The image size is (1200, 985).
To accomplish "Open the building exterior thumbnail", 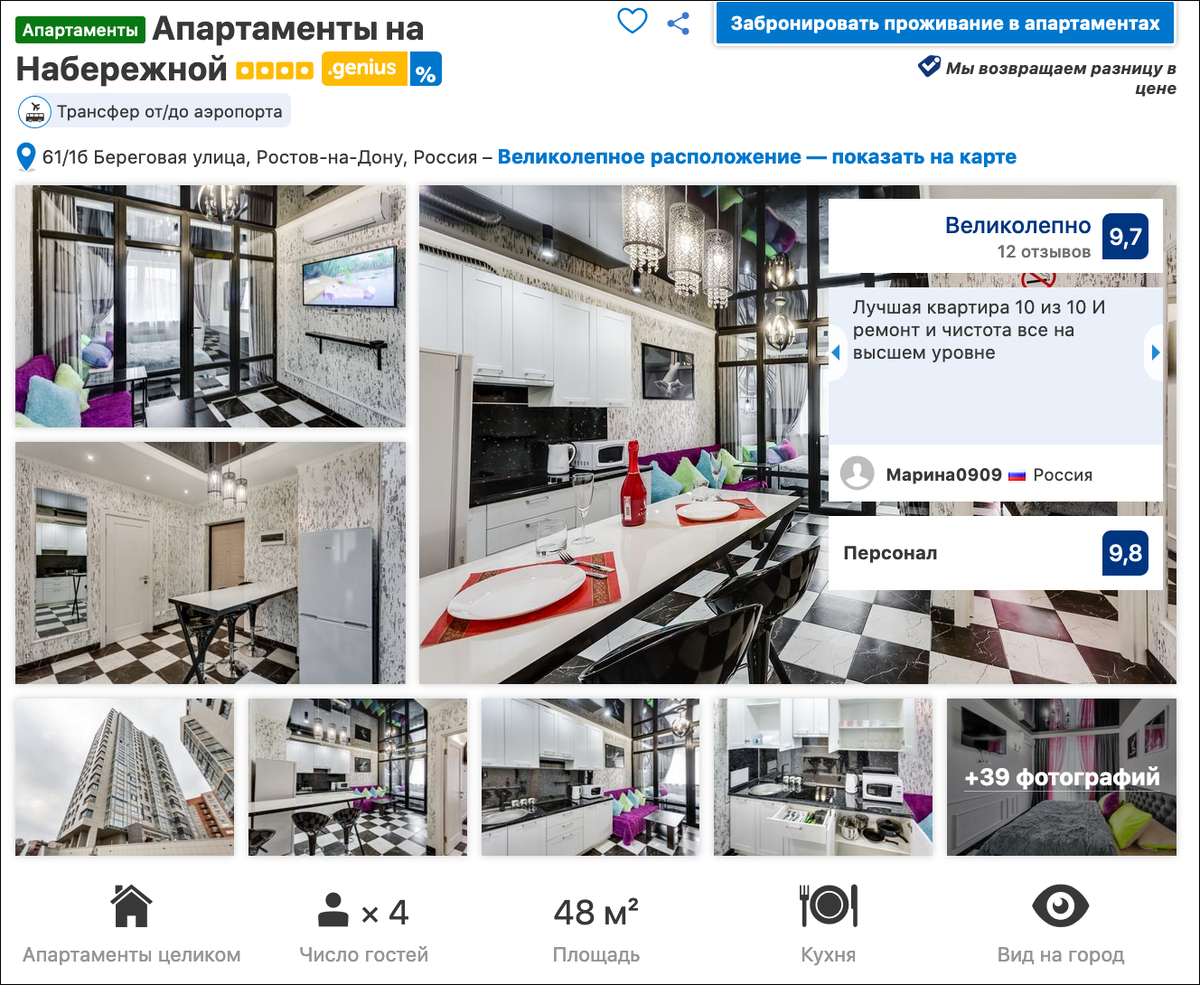I will 125,777.
